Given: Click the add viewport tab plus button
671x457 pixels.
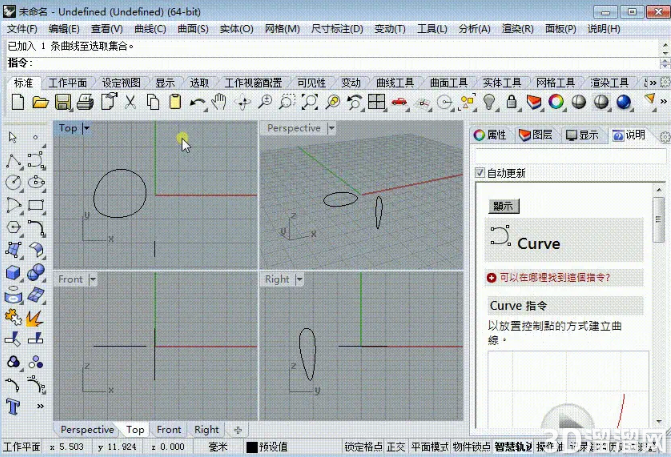Looking at the screenshot, I should tap(238, 430).
